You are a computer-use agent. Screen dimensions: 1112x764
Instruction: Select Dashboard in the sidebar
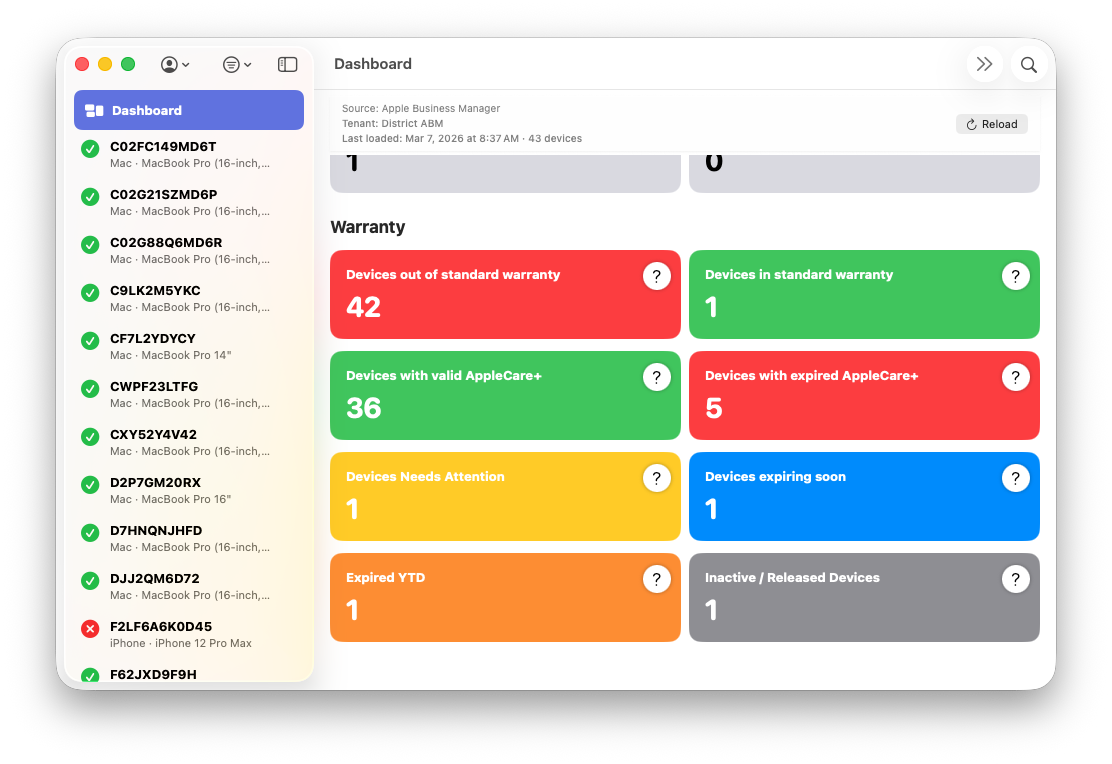coord(188,110)
